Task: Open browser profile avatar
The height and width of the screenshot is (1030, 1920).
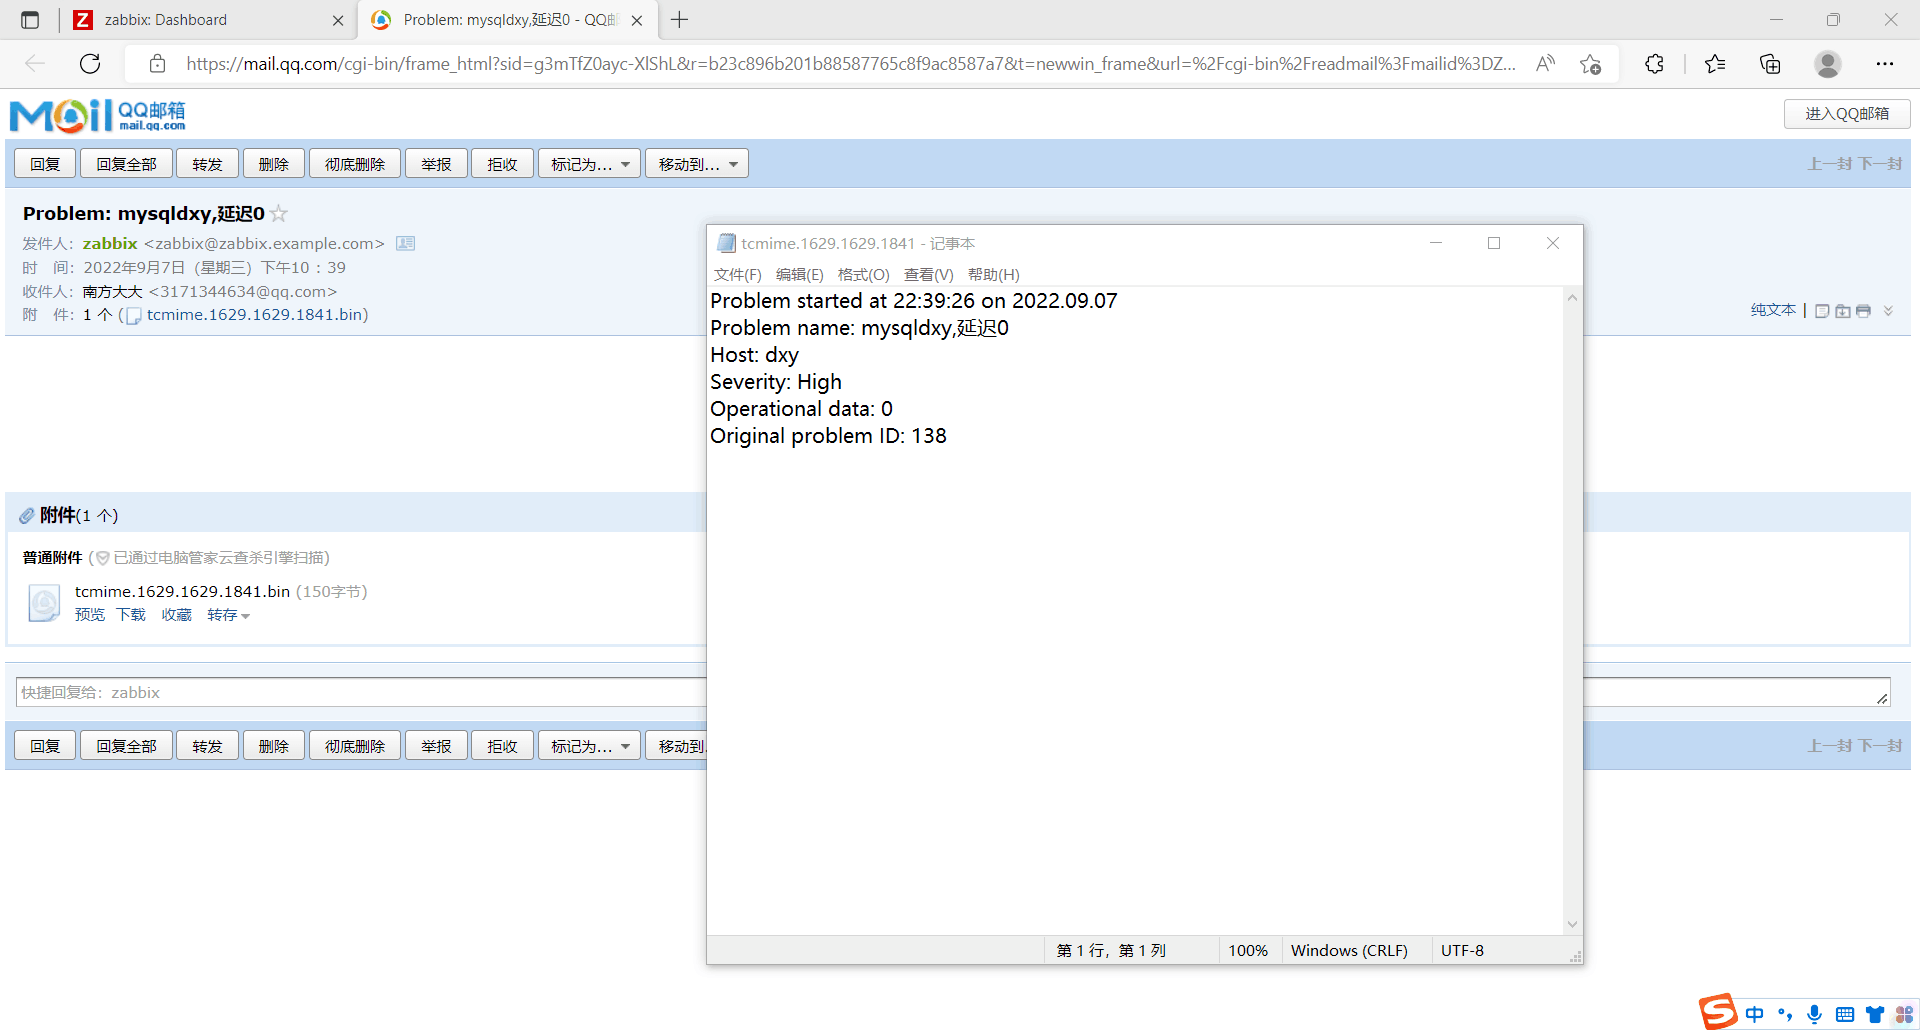Action: pos(1828,64)
